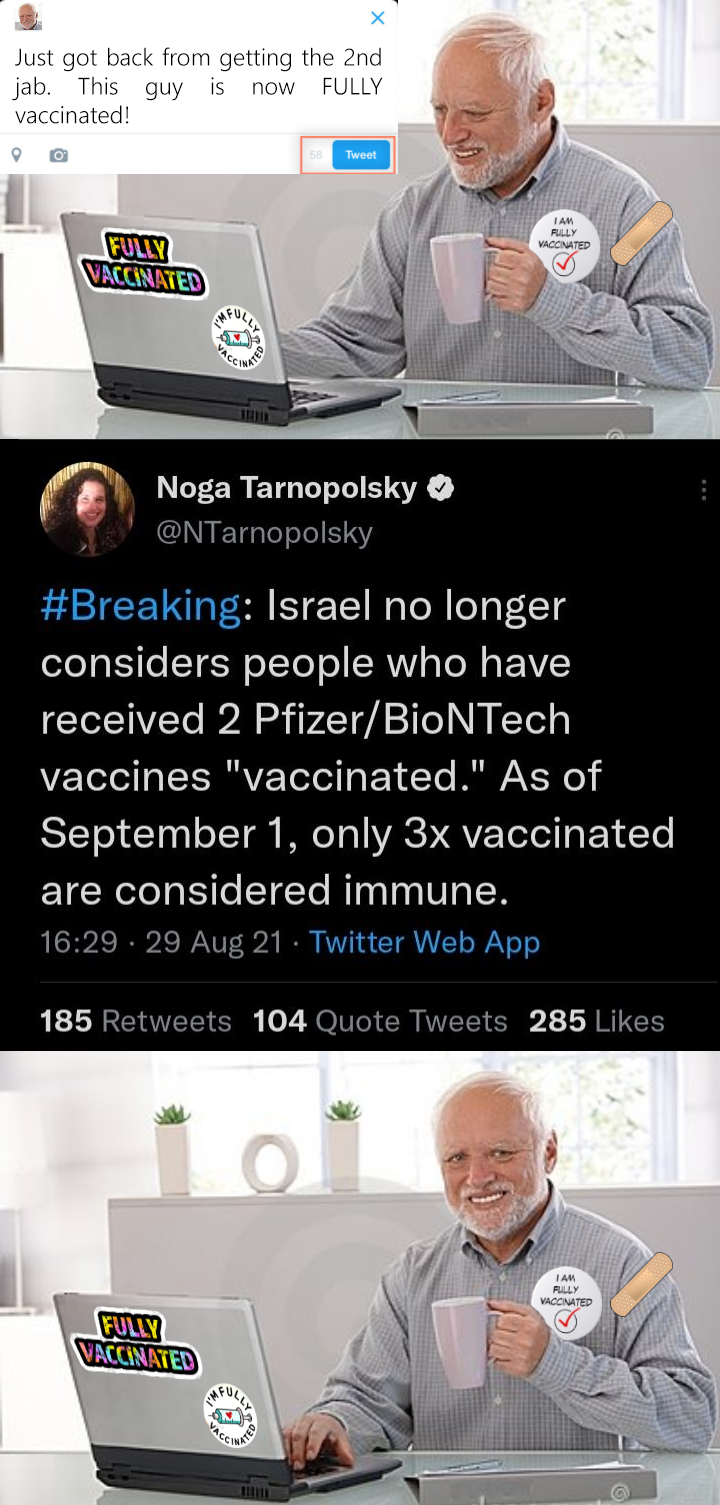Image resolution: width=720 pixels, height=1505 pixels.
Task: Click the location pin icon in composer
Action: [x=17, y=155]
